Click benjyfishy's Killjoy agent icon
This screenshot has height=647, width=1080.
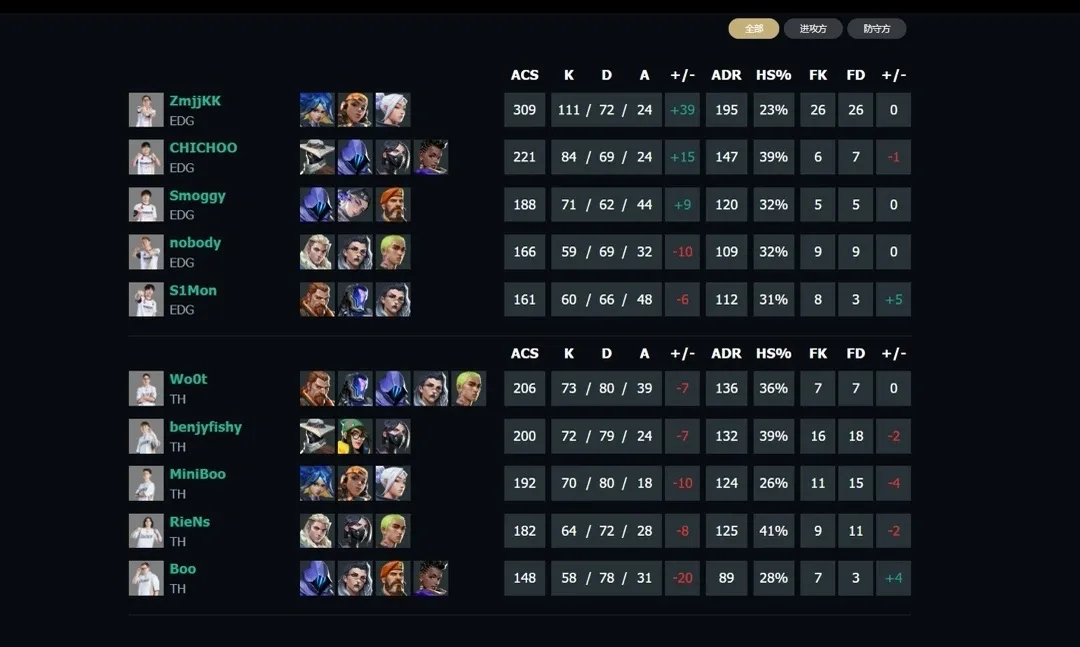coord(355,435)
